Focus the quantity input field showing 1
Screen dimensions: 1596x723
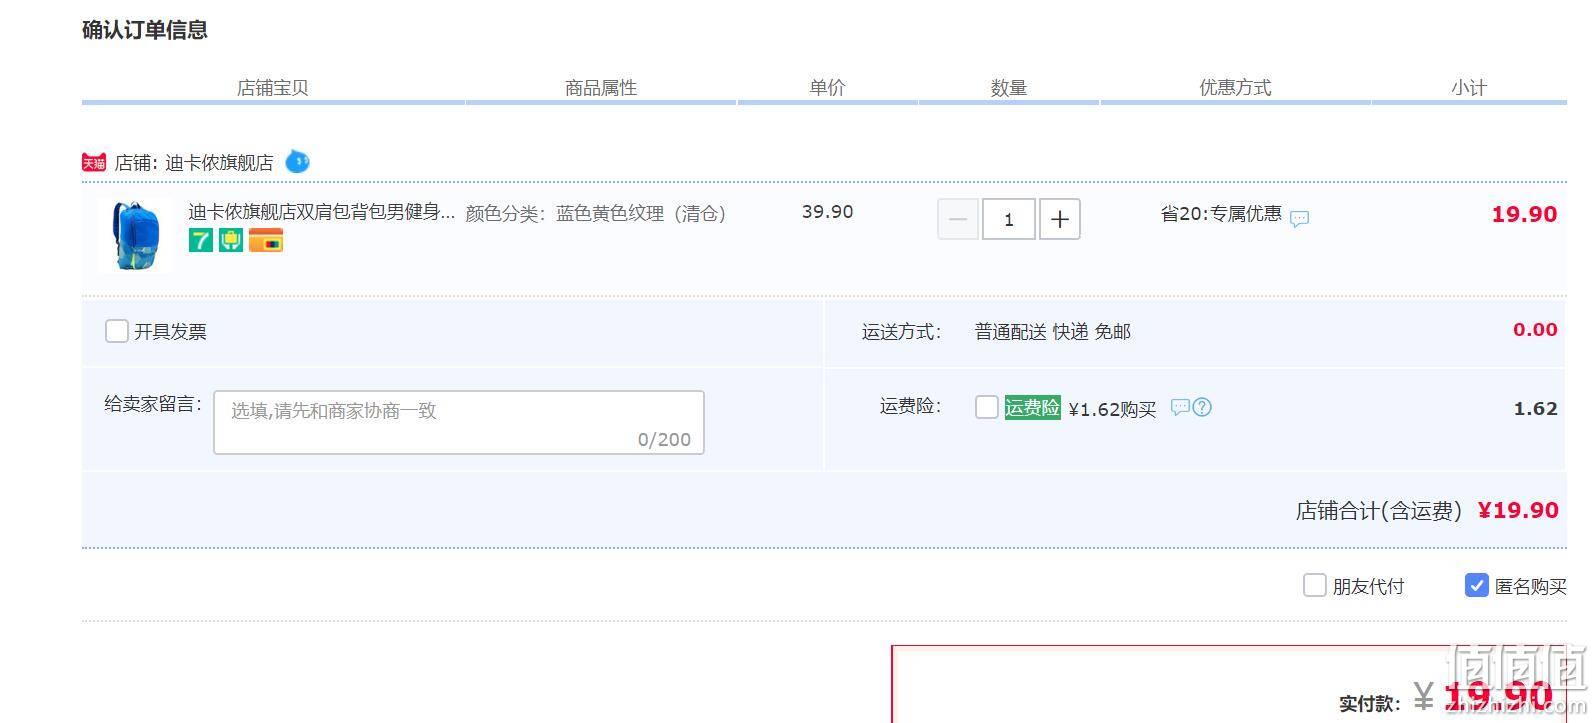[x=1008, y=219]
